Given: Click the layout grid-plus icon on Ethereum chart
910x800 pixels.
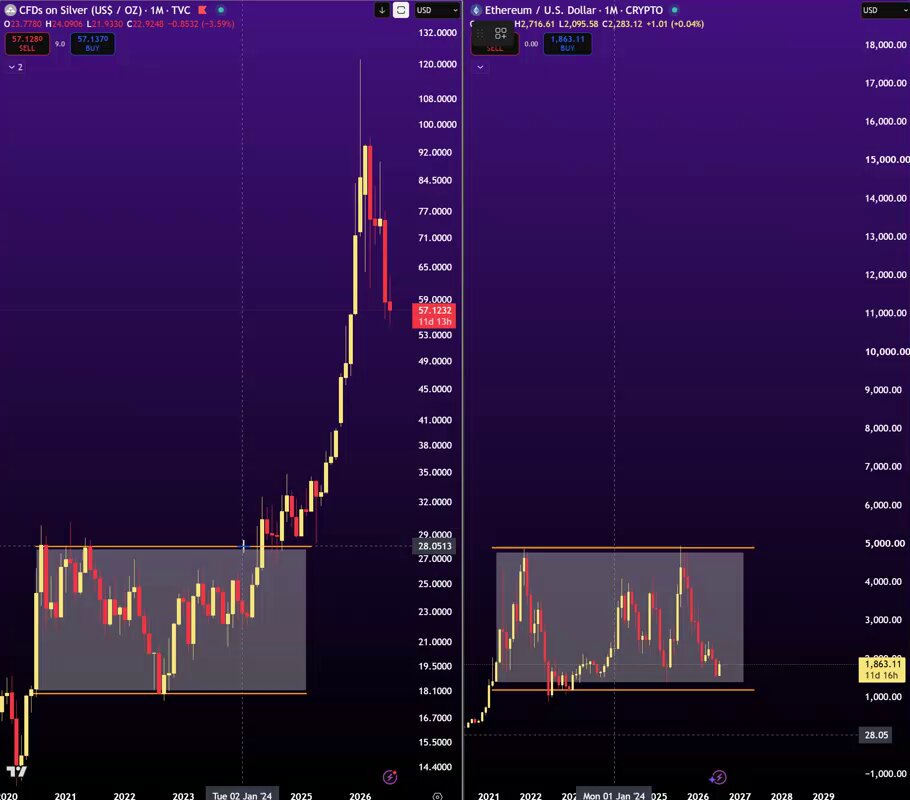Looking at the screenshot, I should [x=501, y=33].
